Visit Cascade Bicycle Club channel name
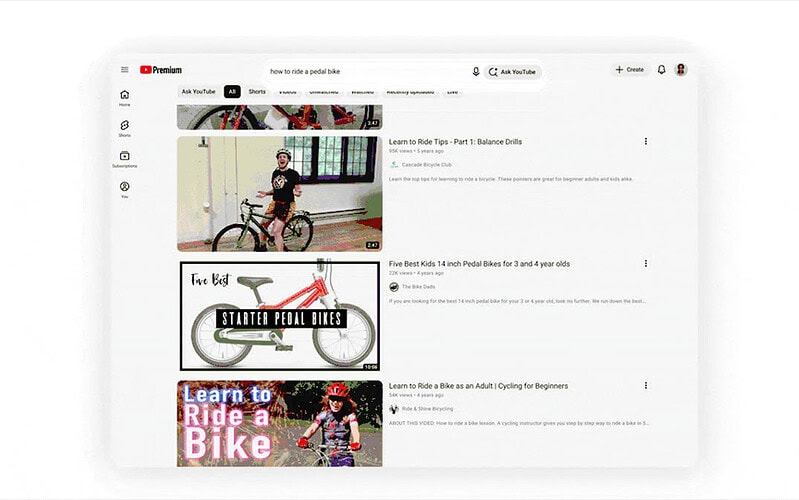This screenshot has height=500, width=799. pyautogui.click(x=427, y=165)
